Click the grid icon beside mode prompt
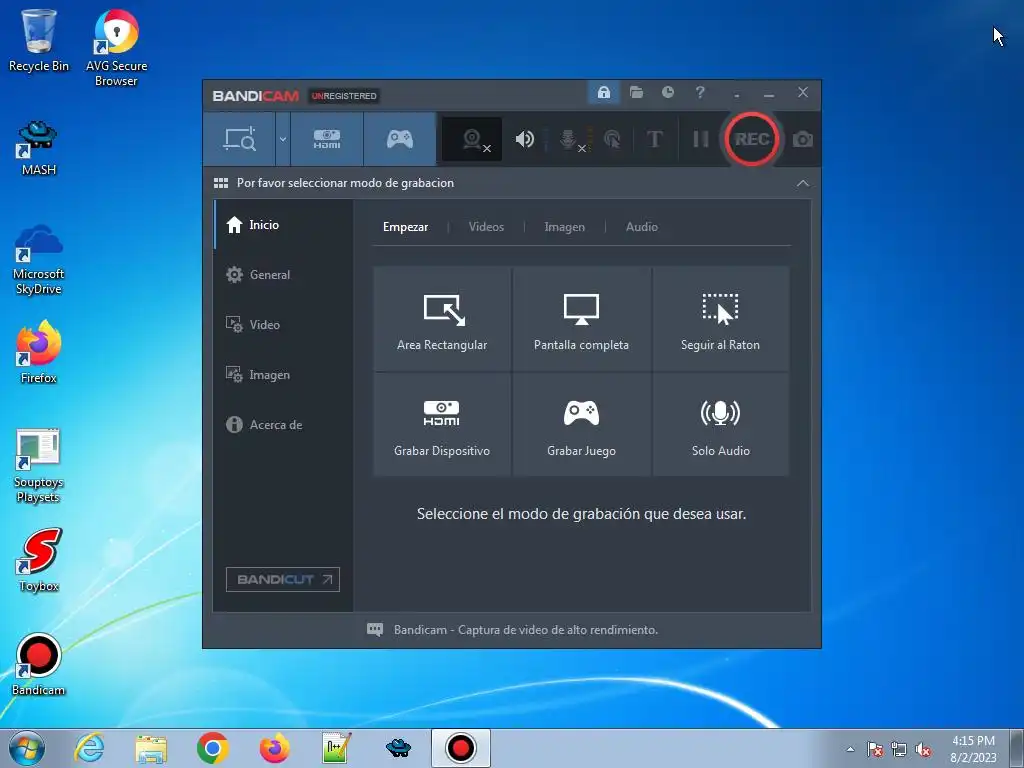The height and width of the screenshot is (768, 1024). pos(221,184)
